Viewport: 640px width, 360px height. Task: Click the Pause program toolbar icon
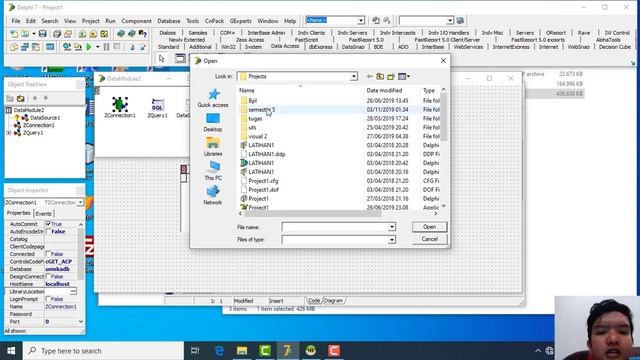[106, 47]
